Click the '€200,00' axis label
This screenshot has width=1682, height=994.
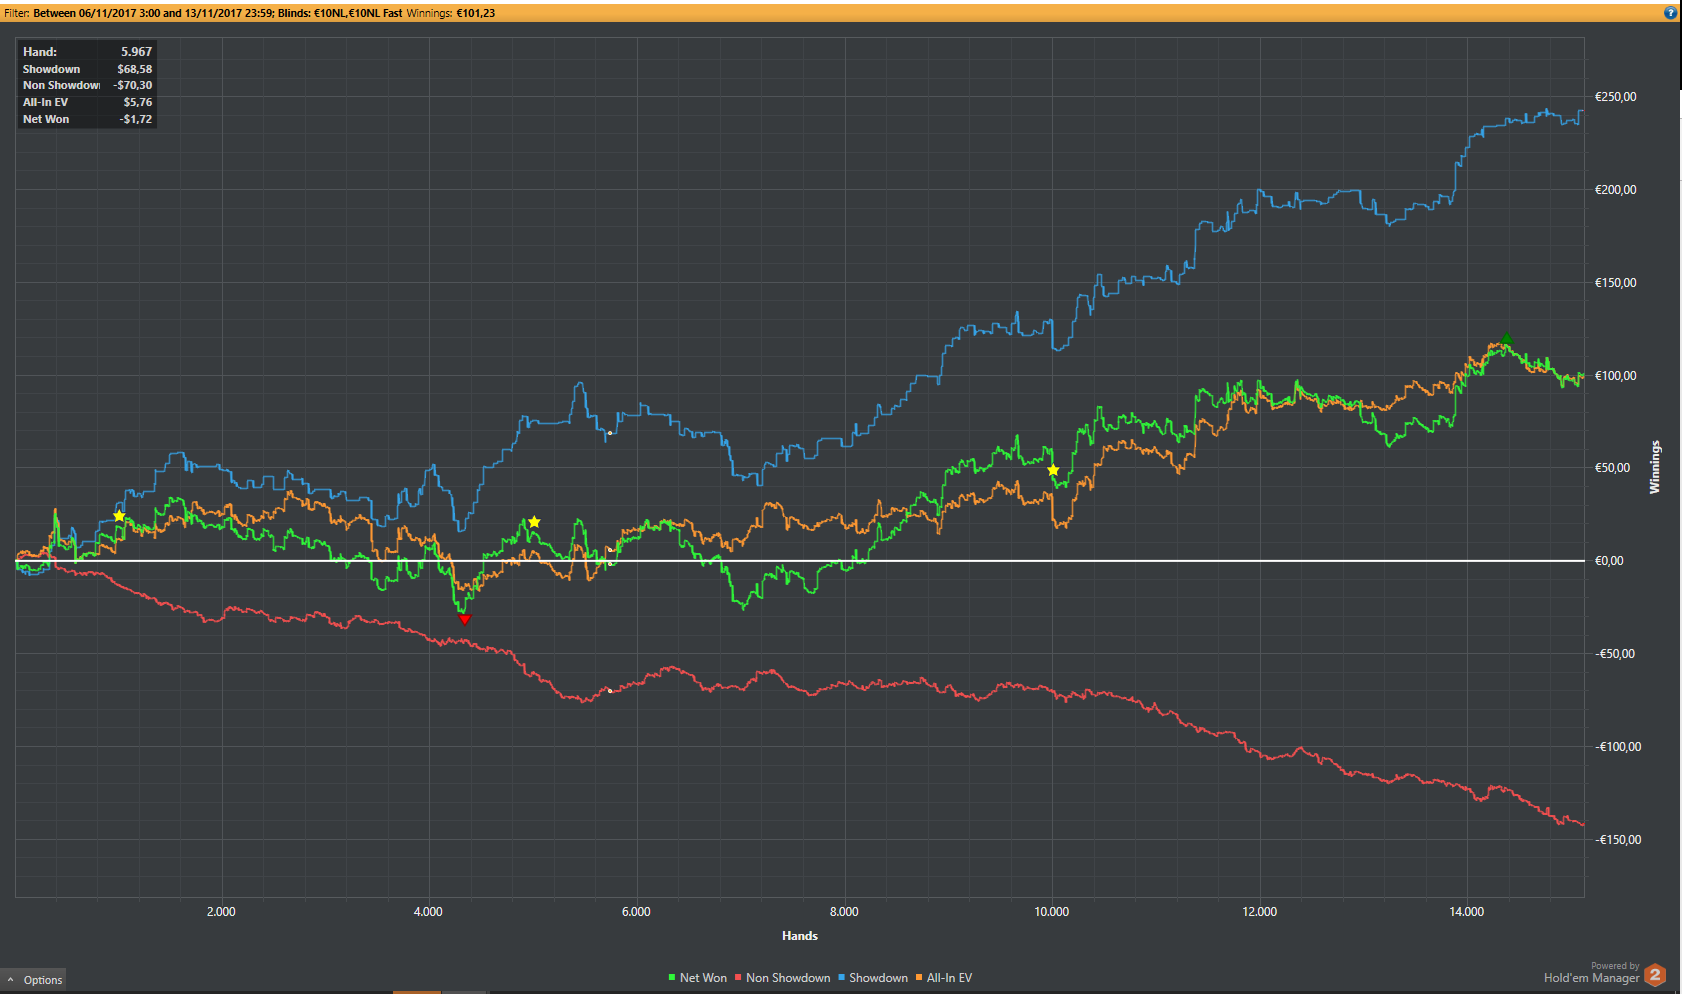point(1616,190)
